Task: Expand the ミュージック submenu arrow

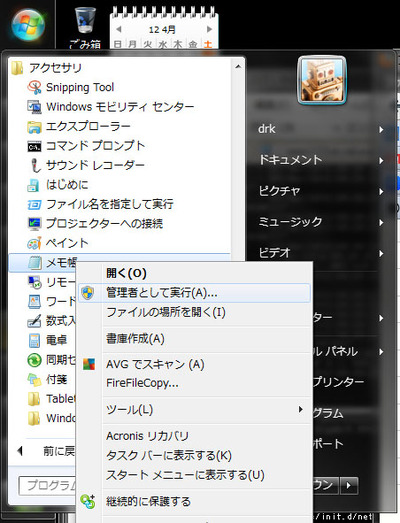Action: click(381, 222)
